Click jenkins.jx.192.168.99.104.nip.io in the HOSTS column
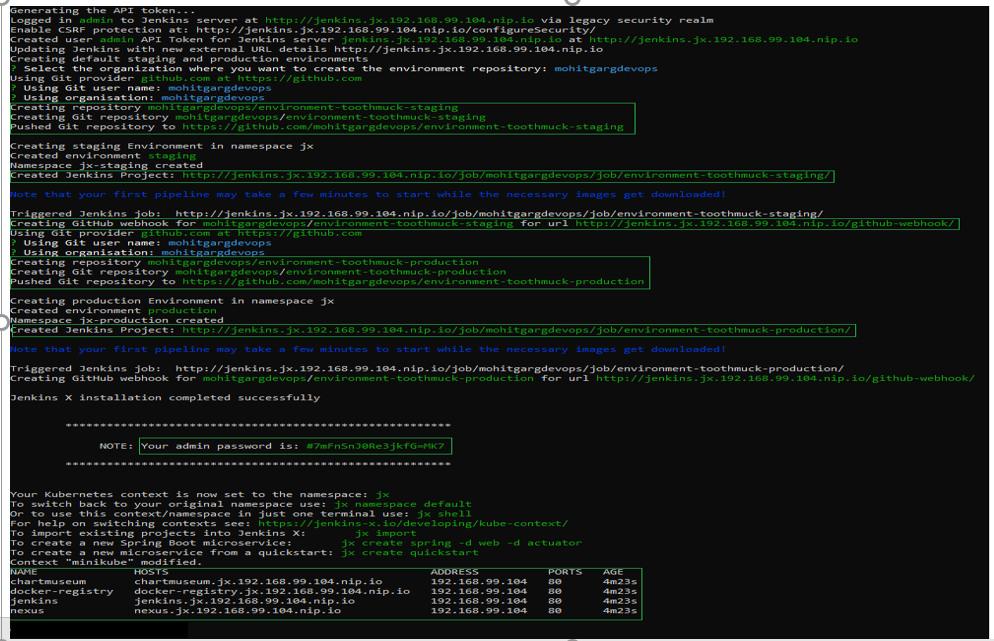Image resolution: width=994 pixels, height=641 pixels. click(x=244, y=601)
